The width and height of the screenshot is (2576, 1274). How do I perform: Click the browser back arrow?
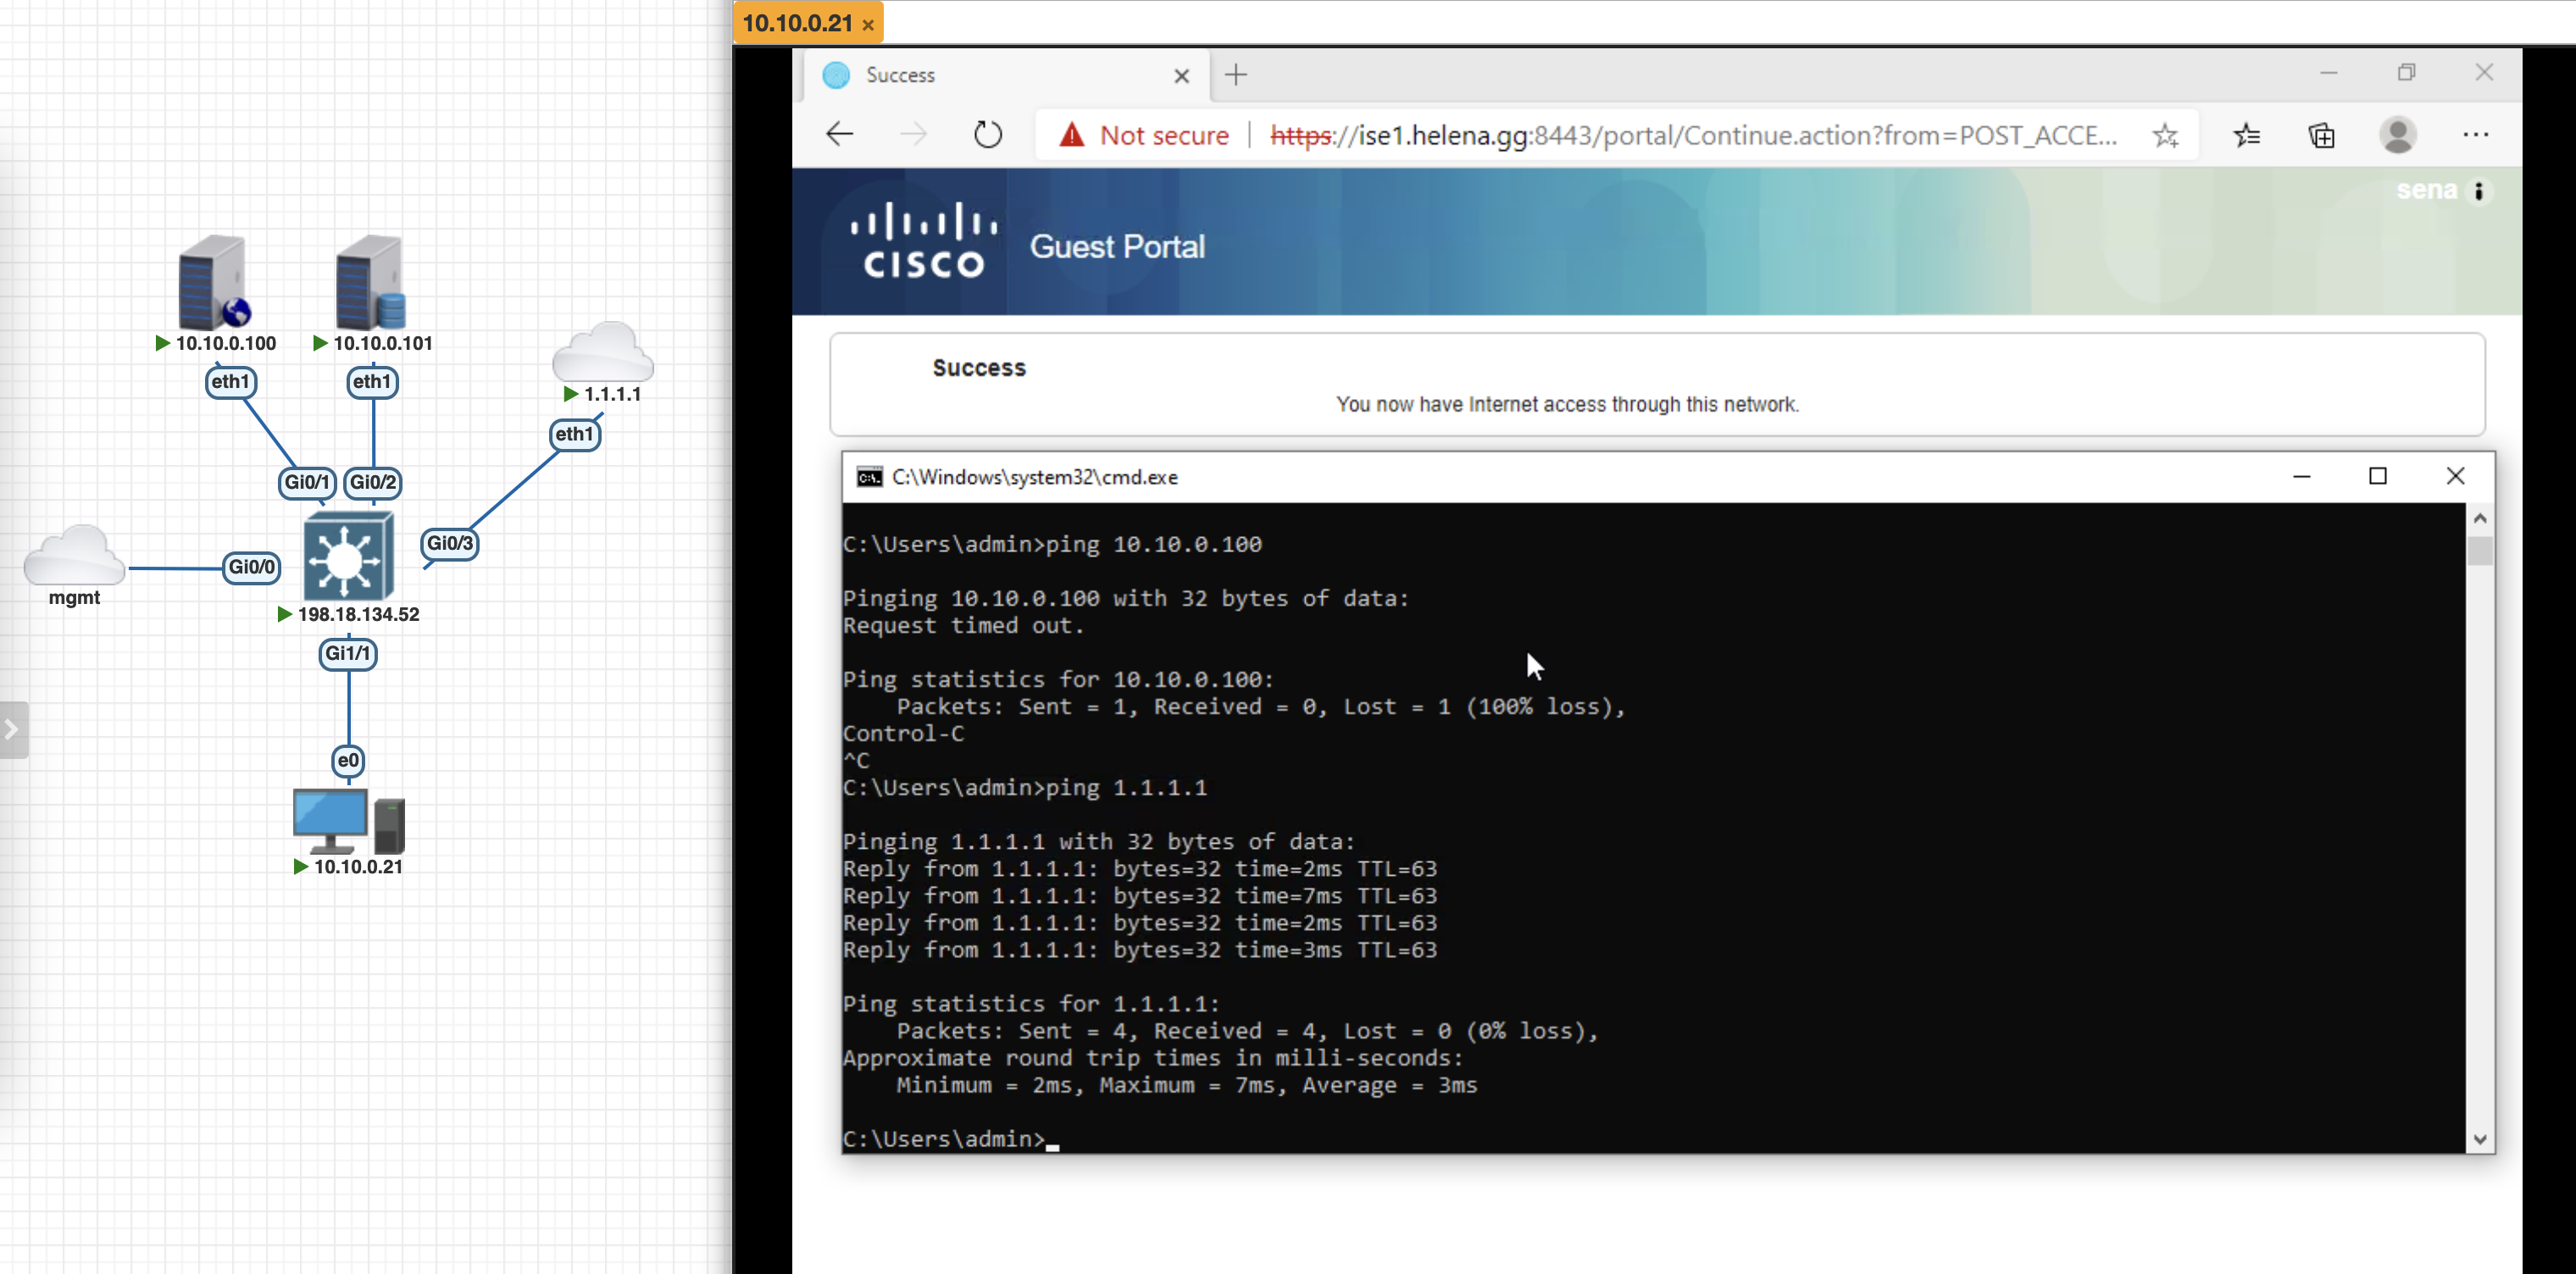pos(839,135)
